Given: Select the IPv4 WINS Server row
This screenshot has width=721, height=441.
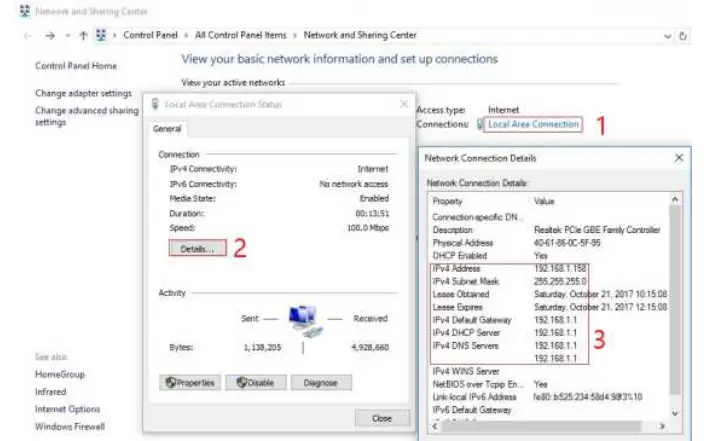Looking at the screenshot, I should 549,372.
